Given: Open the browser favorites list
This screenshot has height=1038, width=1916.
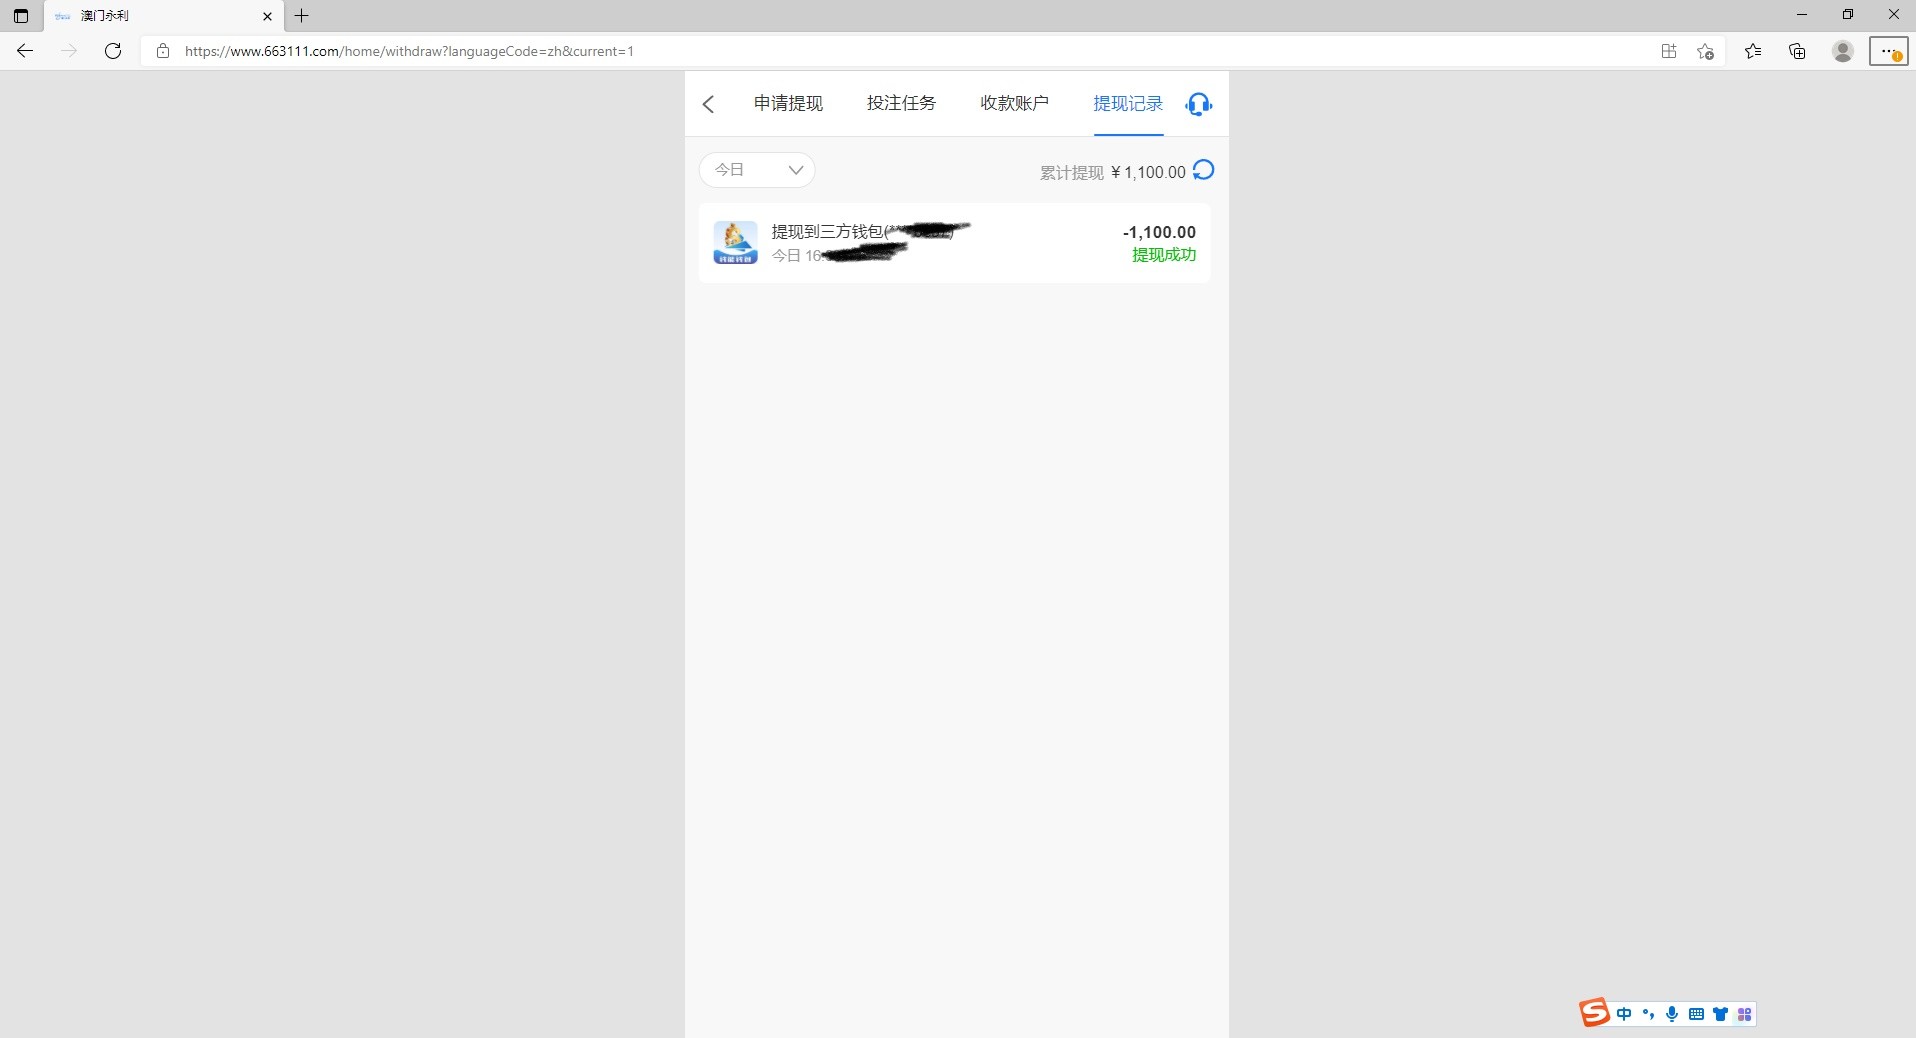Looking at the screenshot, I should 1753,51.
